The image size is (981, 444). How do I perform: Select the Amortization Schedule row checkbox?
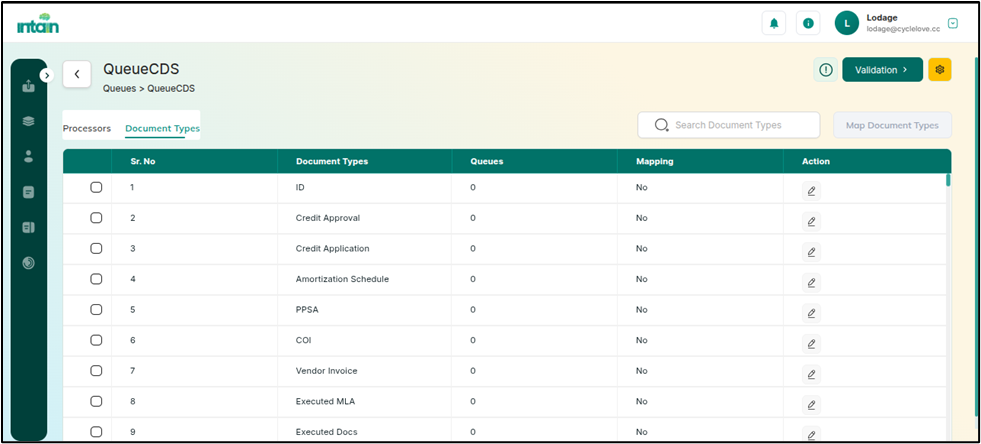(x=96, y=279)
